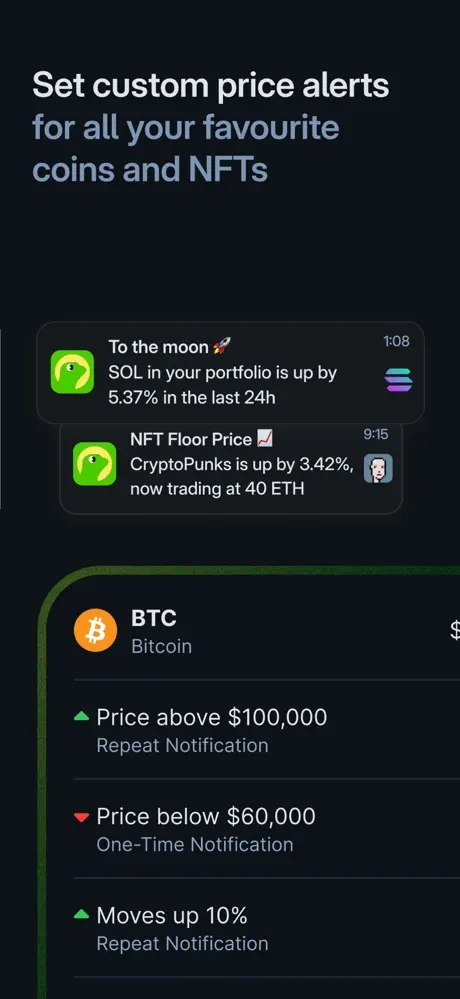Image resolution: width=460 pixels, height=999 pixels.
Task: Click Repeat Notification under Moves up 10%
Action: 182,944
